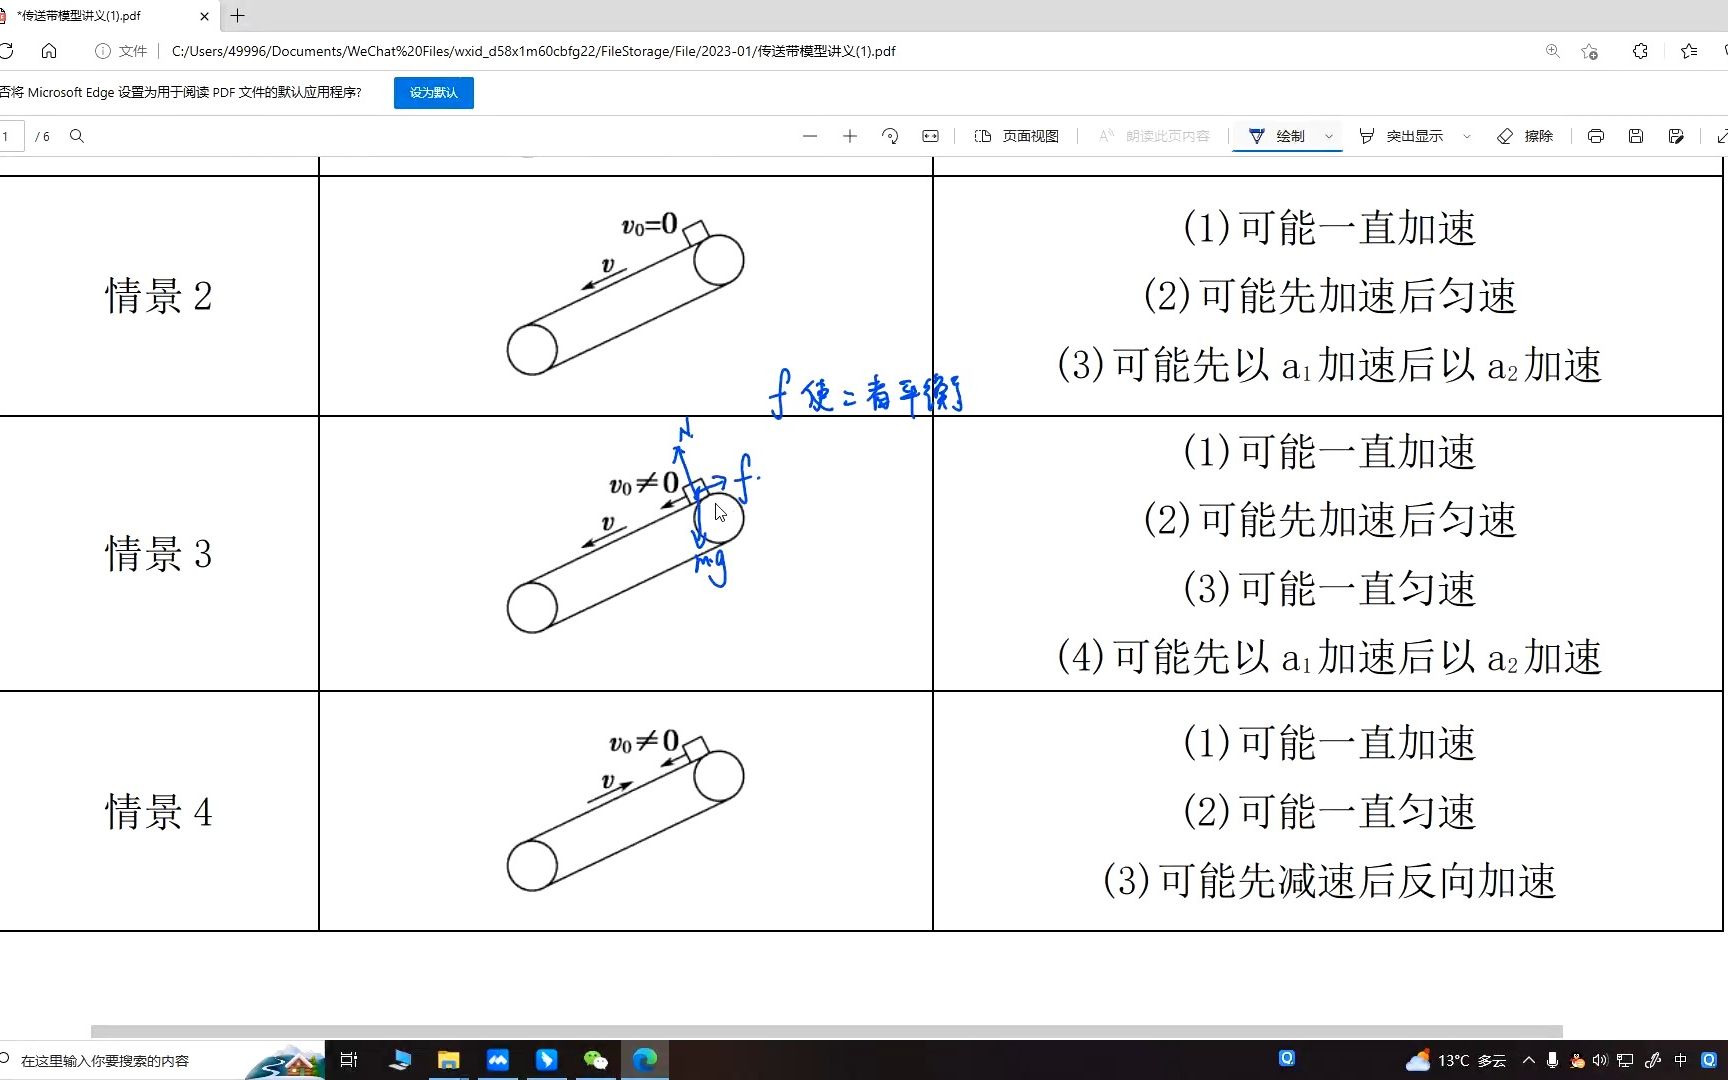This screenshot has height=1080, width=1728.
Task: Open the 突出显示 highlight dropdown chevron
Action: coord(1466,135)
